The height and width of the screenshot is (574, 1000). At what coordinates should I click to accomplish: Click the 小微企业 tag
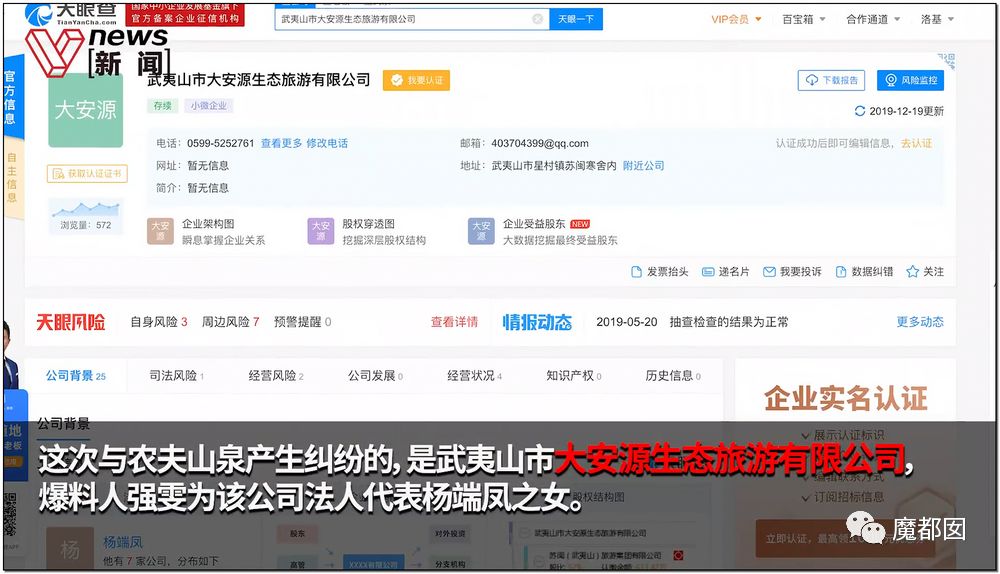point(209,106)
